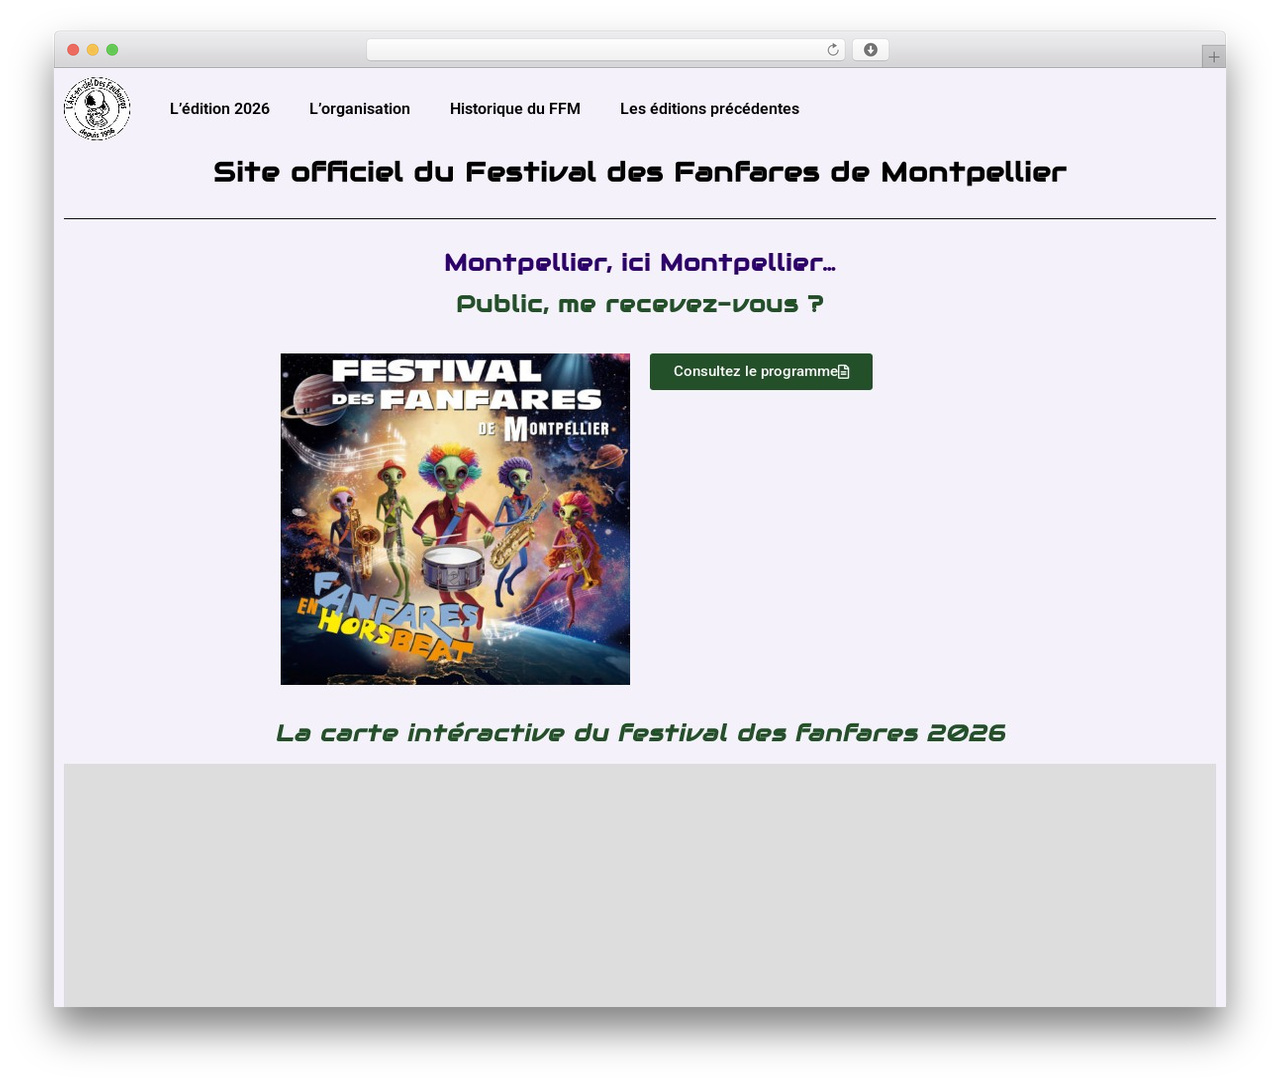Screen dimensions: 1280x1084
Task: Open the browser downloads button
Action: (x=871, y=50)
